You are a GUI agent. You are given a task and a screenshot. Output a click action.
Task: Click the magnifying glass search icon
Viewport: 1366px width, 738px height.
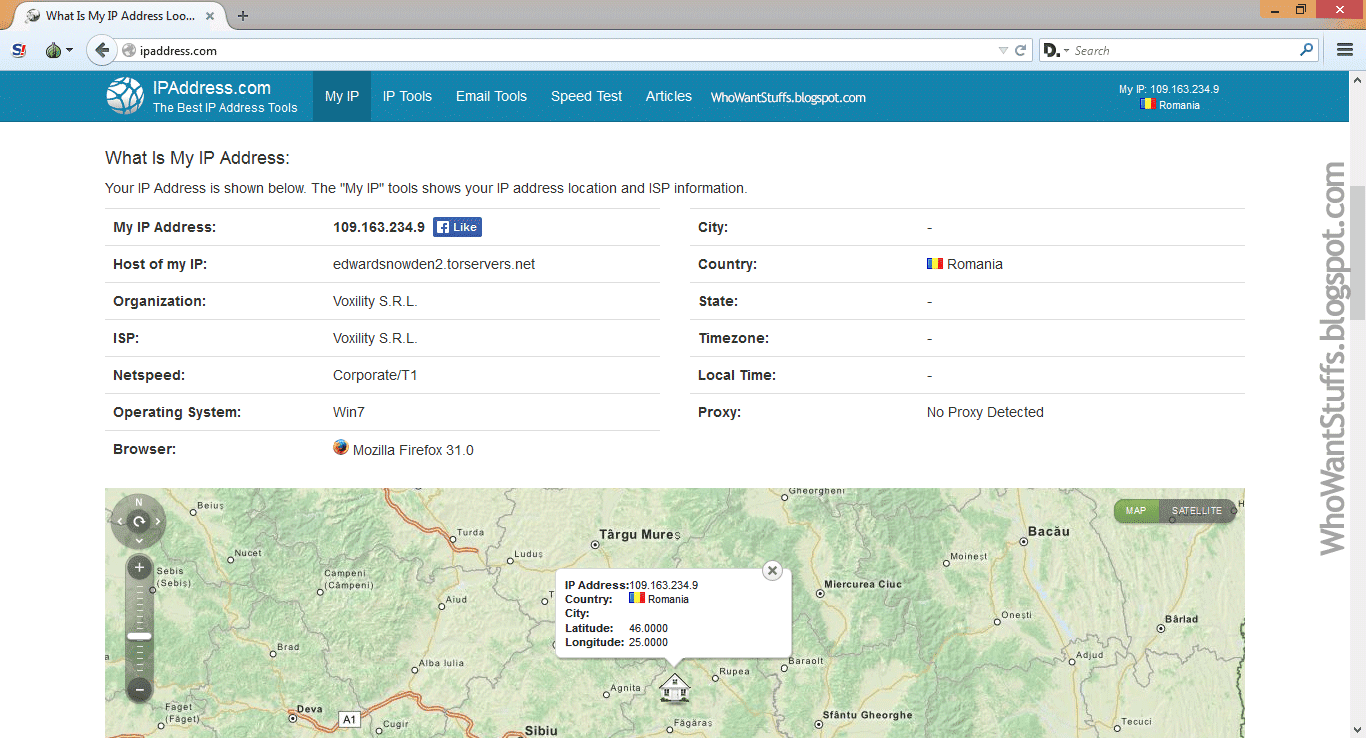pyautogui.click(x=1307, y=50)
